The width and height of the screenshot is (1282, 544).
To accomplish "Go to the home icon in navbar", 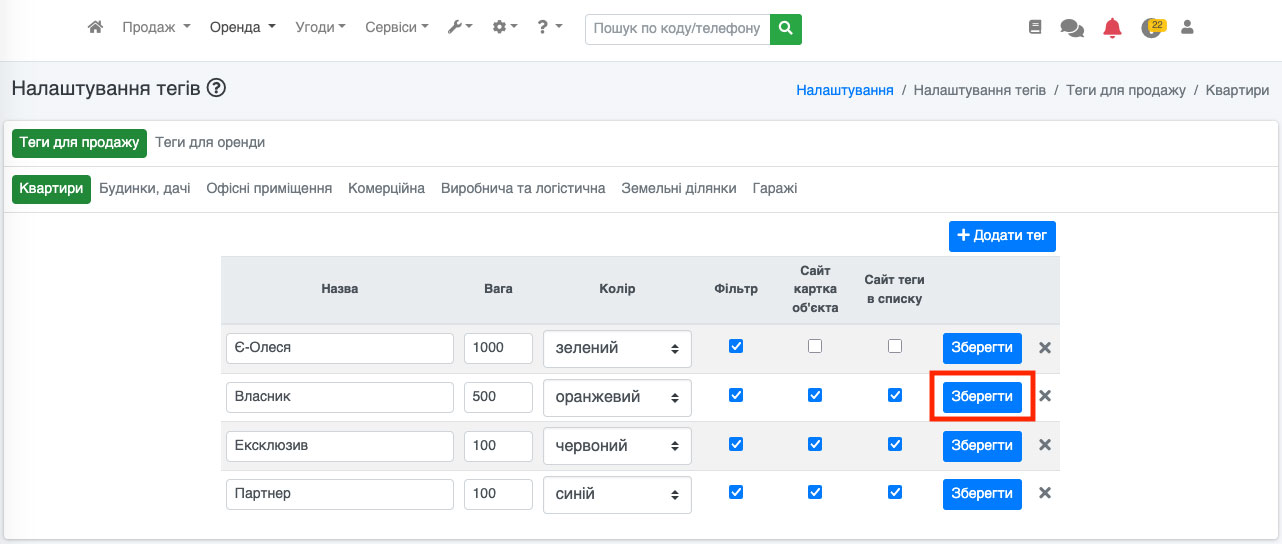I will pyautogui.click(x=96, y=28).
